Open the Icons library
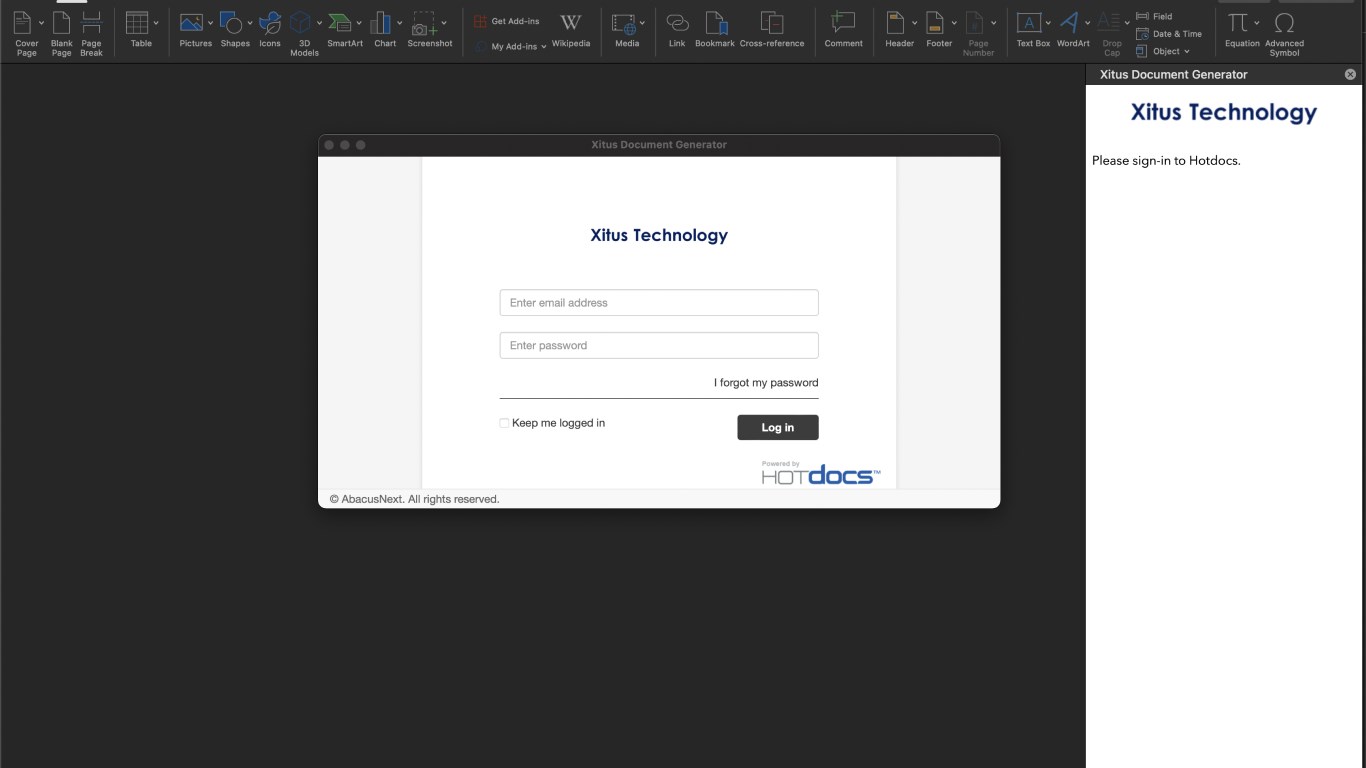 (x=270, y=29)
